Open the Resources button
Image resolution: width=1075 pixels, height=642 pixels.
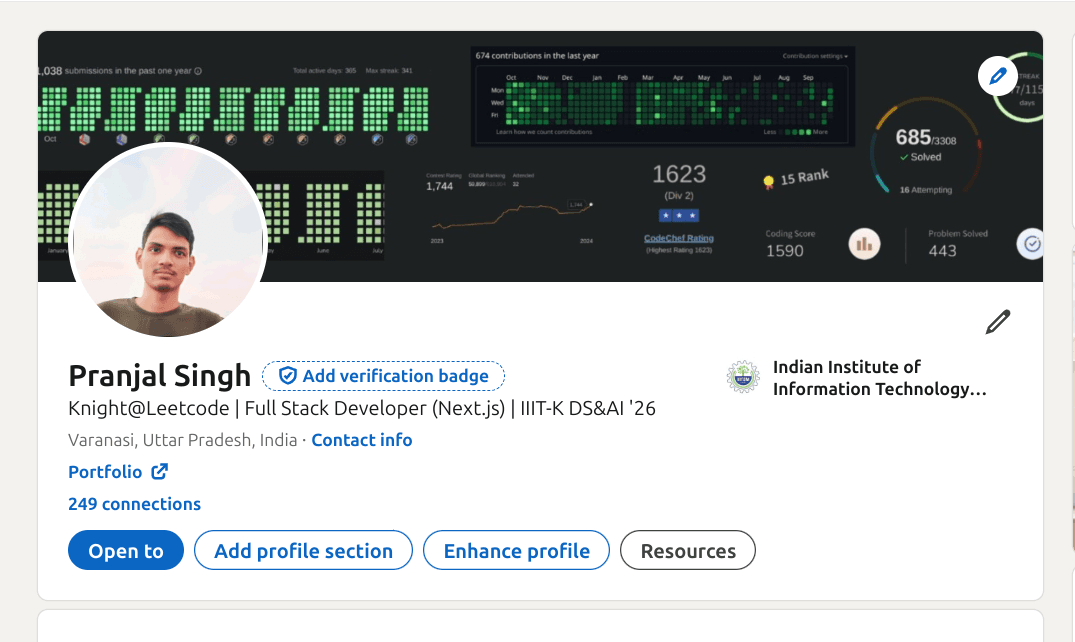688,550
